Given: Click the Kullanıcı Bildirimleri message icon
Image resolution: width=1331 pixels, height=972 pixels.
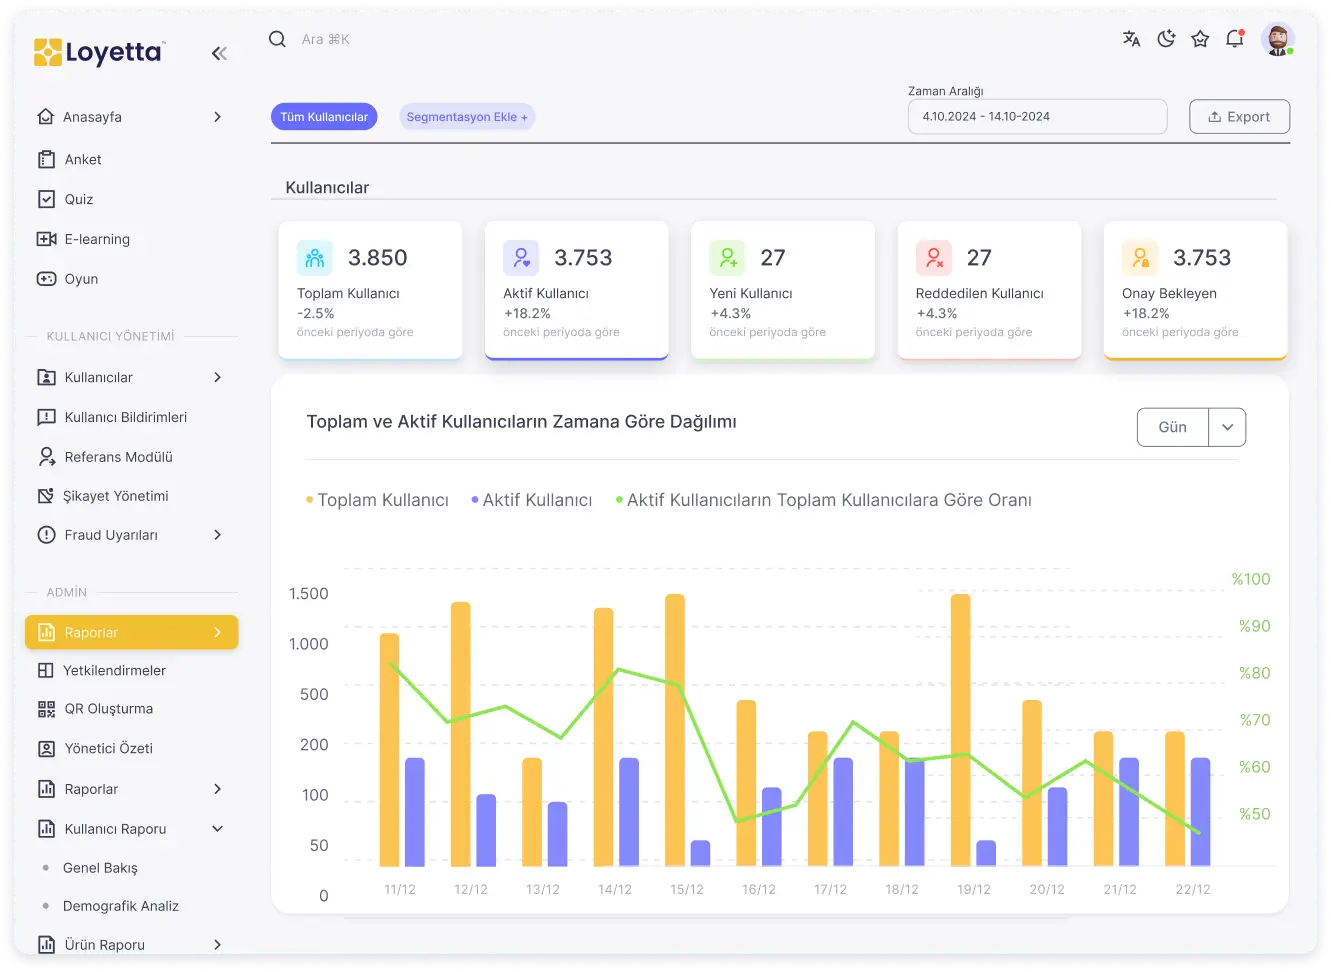Looking at the screenshot, I should point(46,417).
